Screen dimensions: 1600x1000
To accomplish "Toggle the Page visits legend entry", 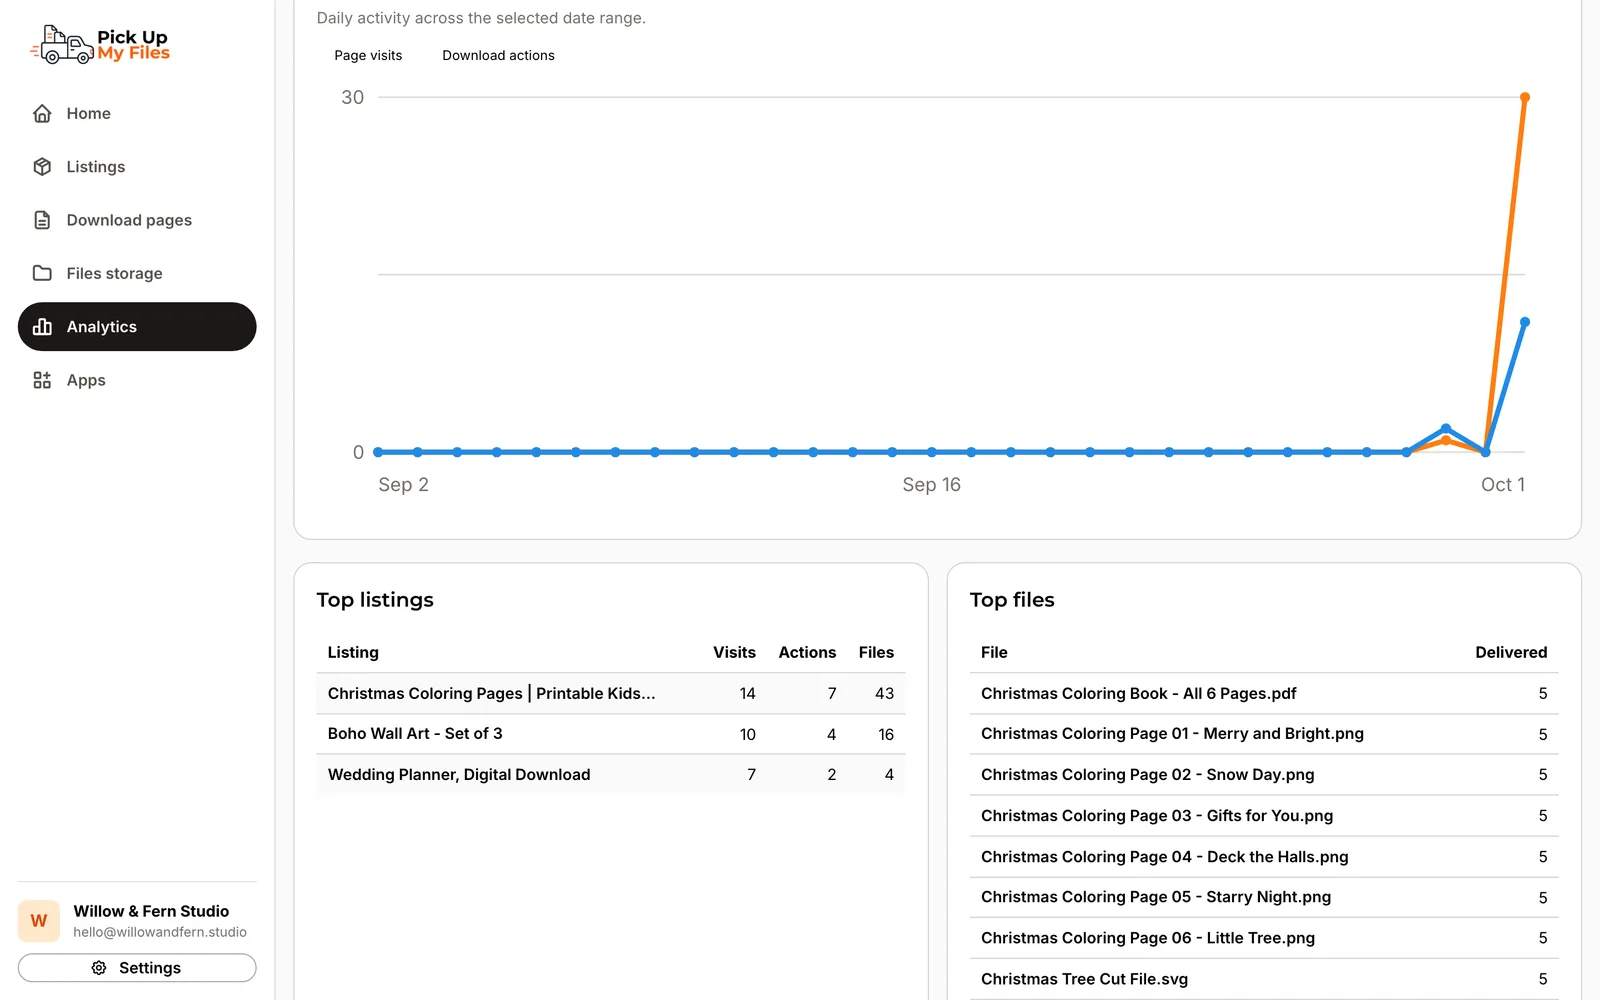I will pos(368,56).
